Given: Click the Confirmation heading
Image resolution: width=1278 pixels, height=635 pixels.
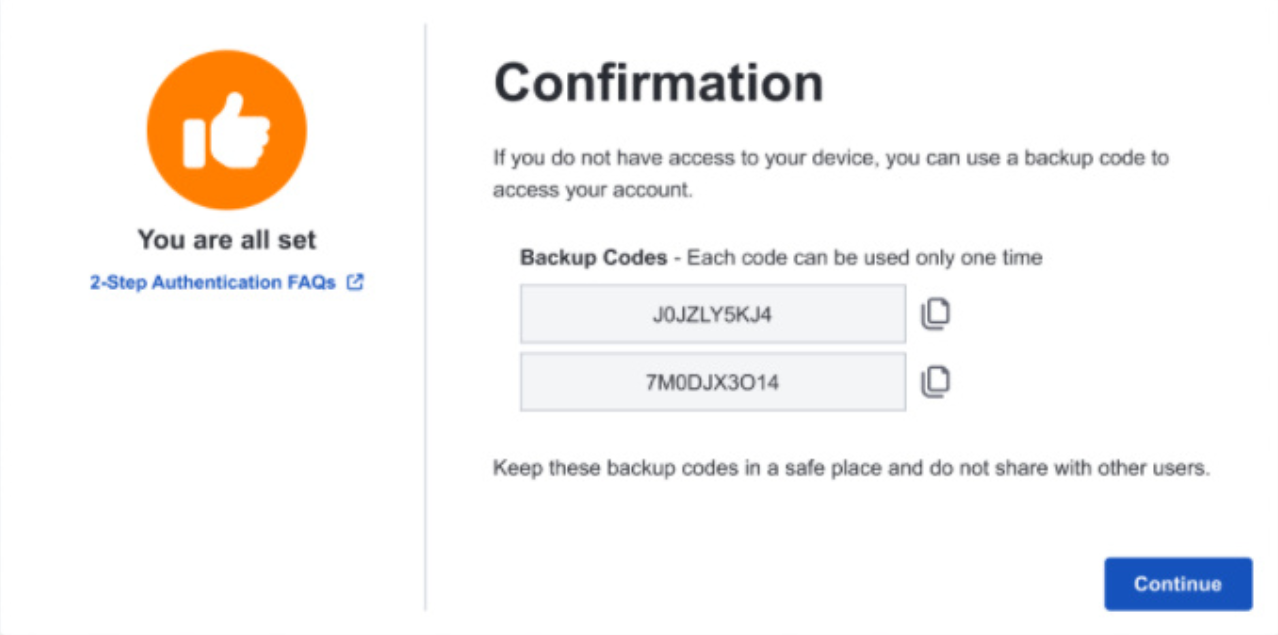Looking at the screenshot, I should (x=659, y=83).
